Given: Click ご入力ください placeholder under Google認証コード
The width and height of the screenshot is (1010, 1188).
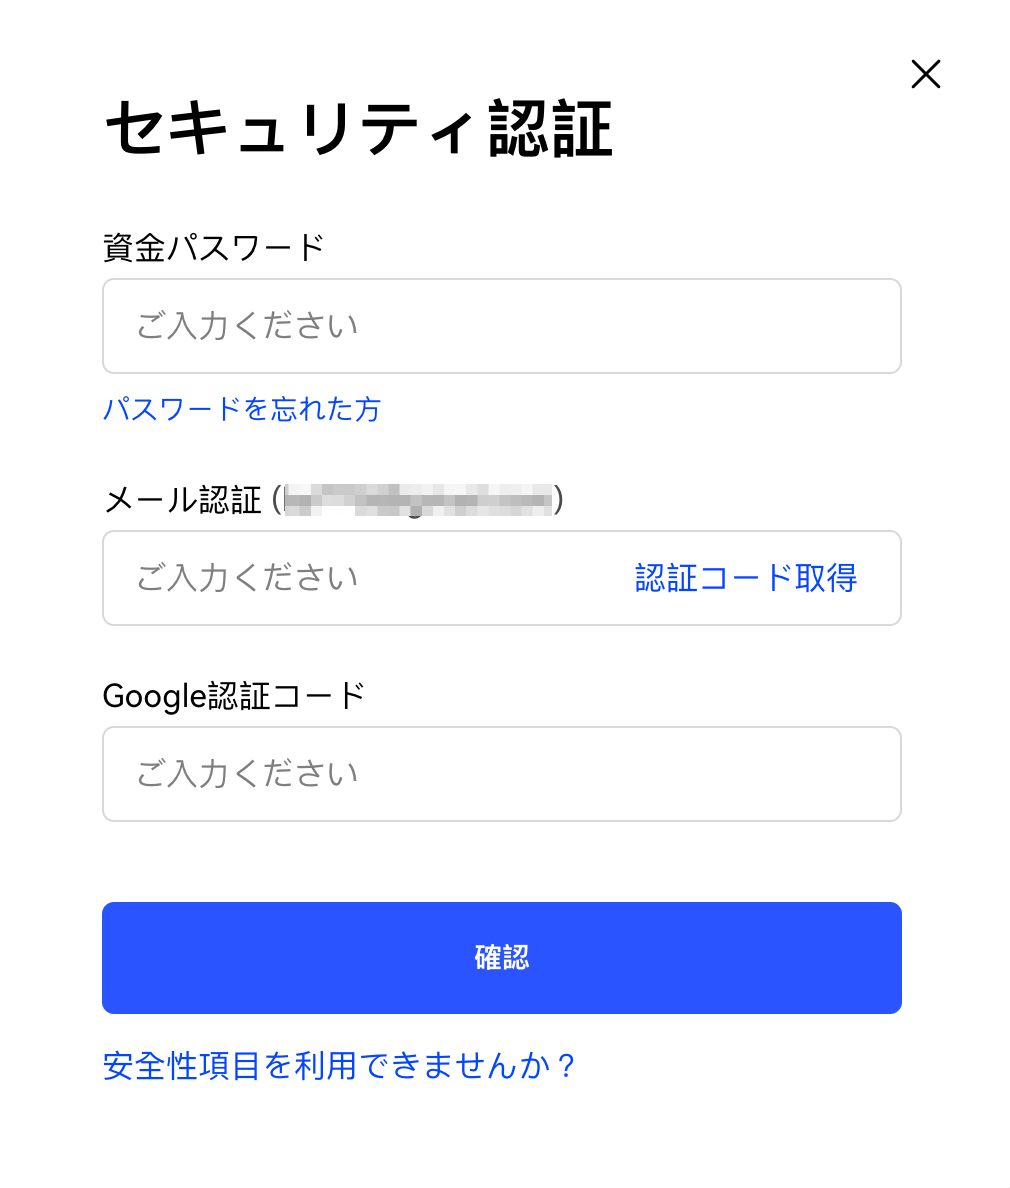Looking at the screenshot, I should click(247, 774).
